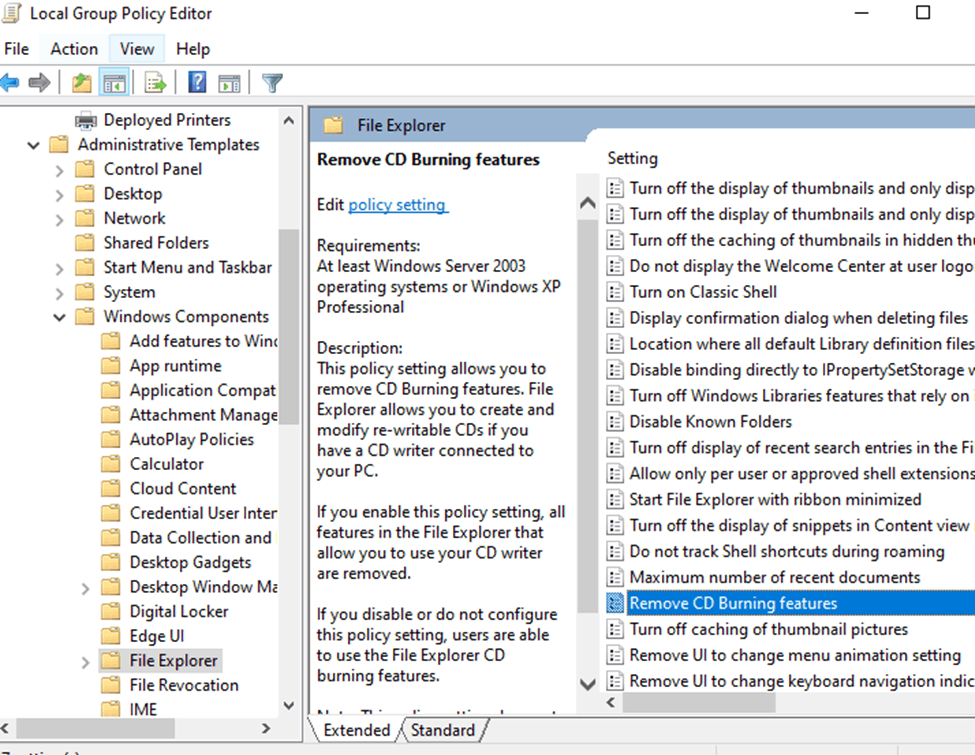Select "Maximum number of recent documents" setting
Screen dimensions: 975x755
tap(775, 577)
